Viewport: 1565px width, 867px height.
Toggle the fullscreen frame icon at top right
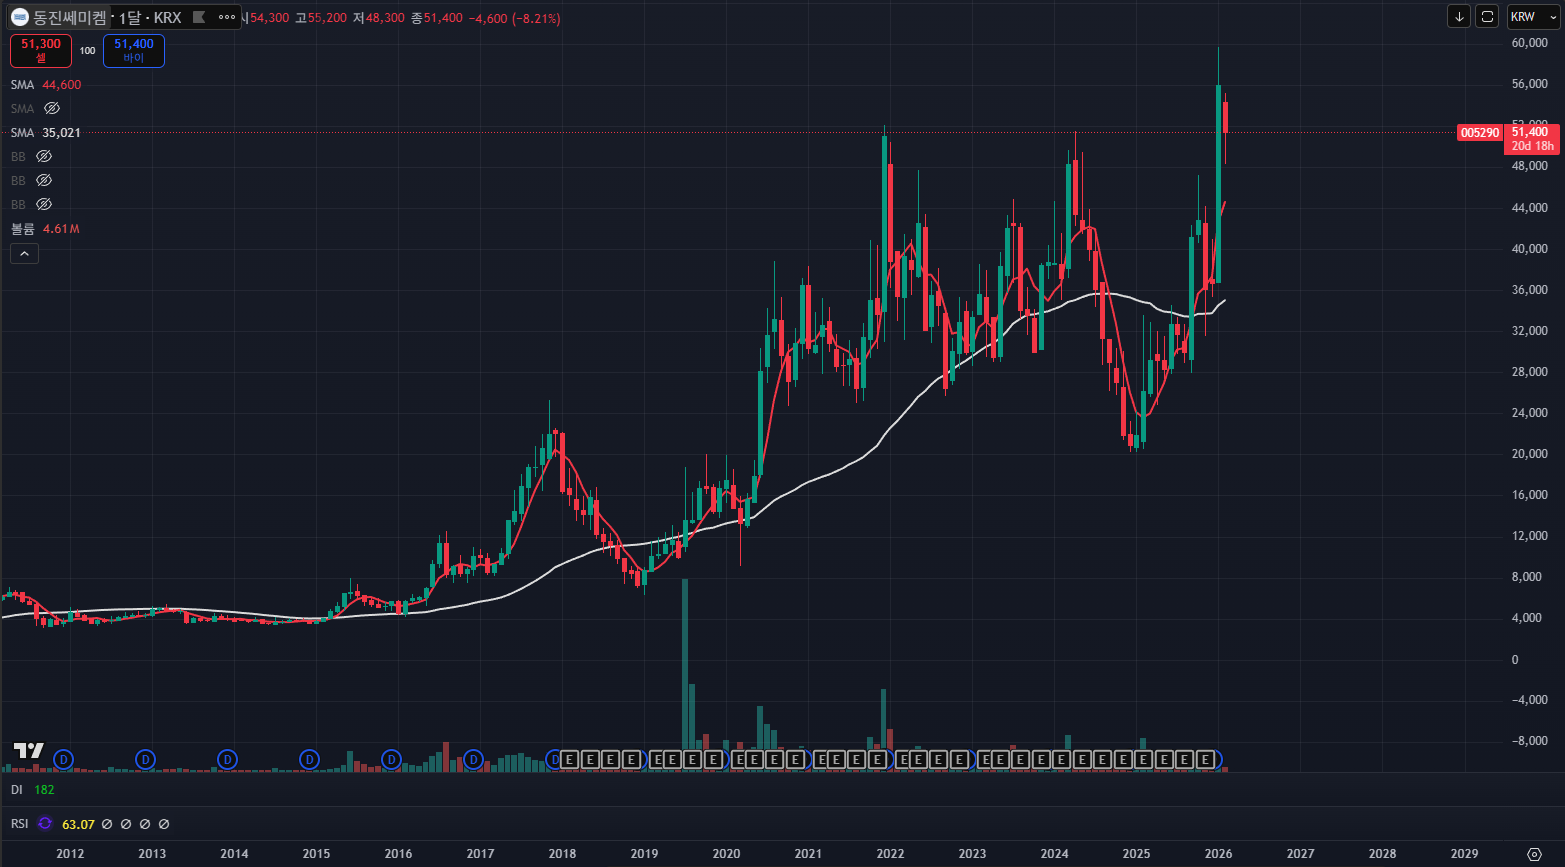[1487, 16]
